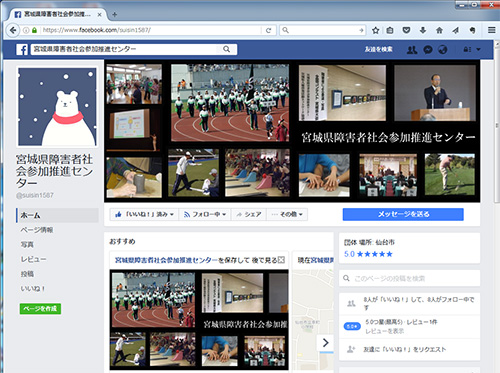
Task: Click the @suisin1587 username text
Action: tap(35, 195)
